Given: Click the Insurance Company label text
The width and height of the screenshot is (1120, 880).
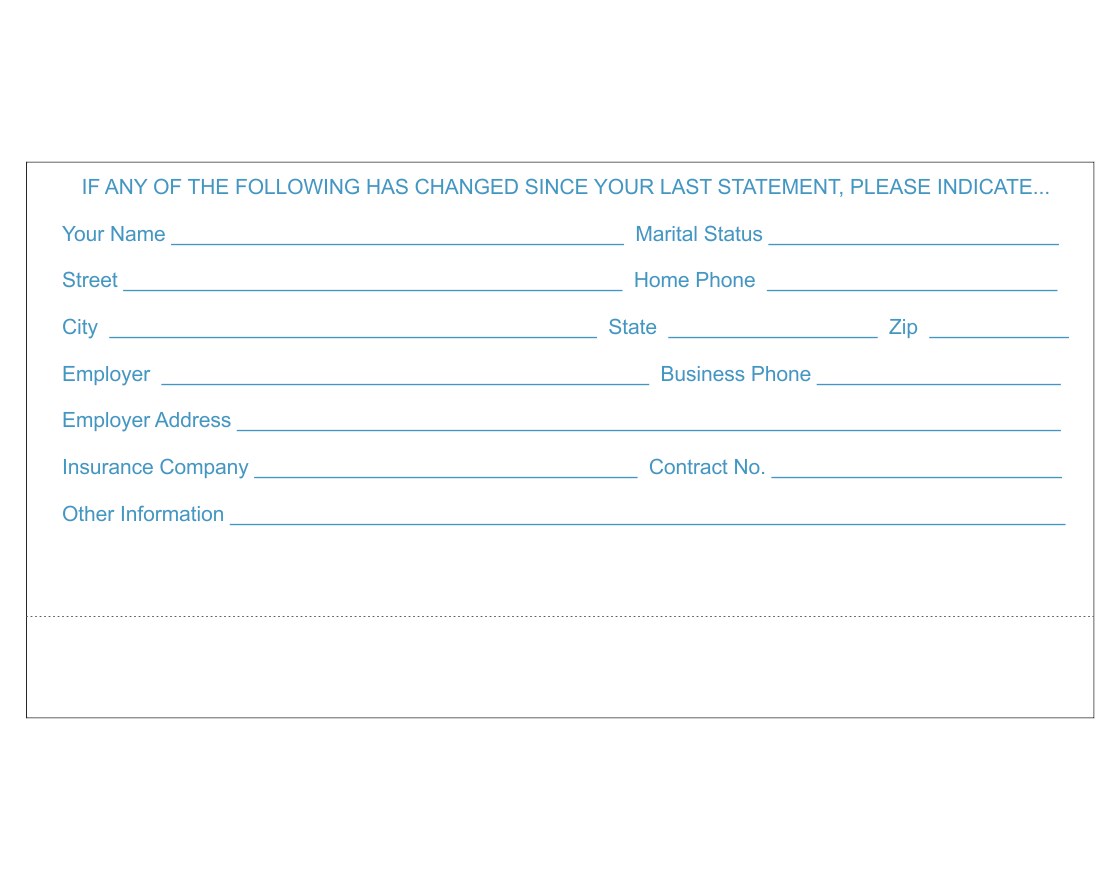Looking at the screenshot, I should (x=155, y=467).
